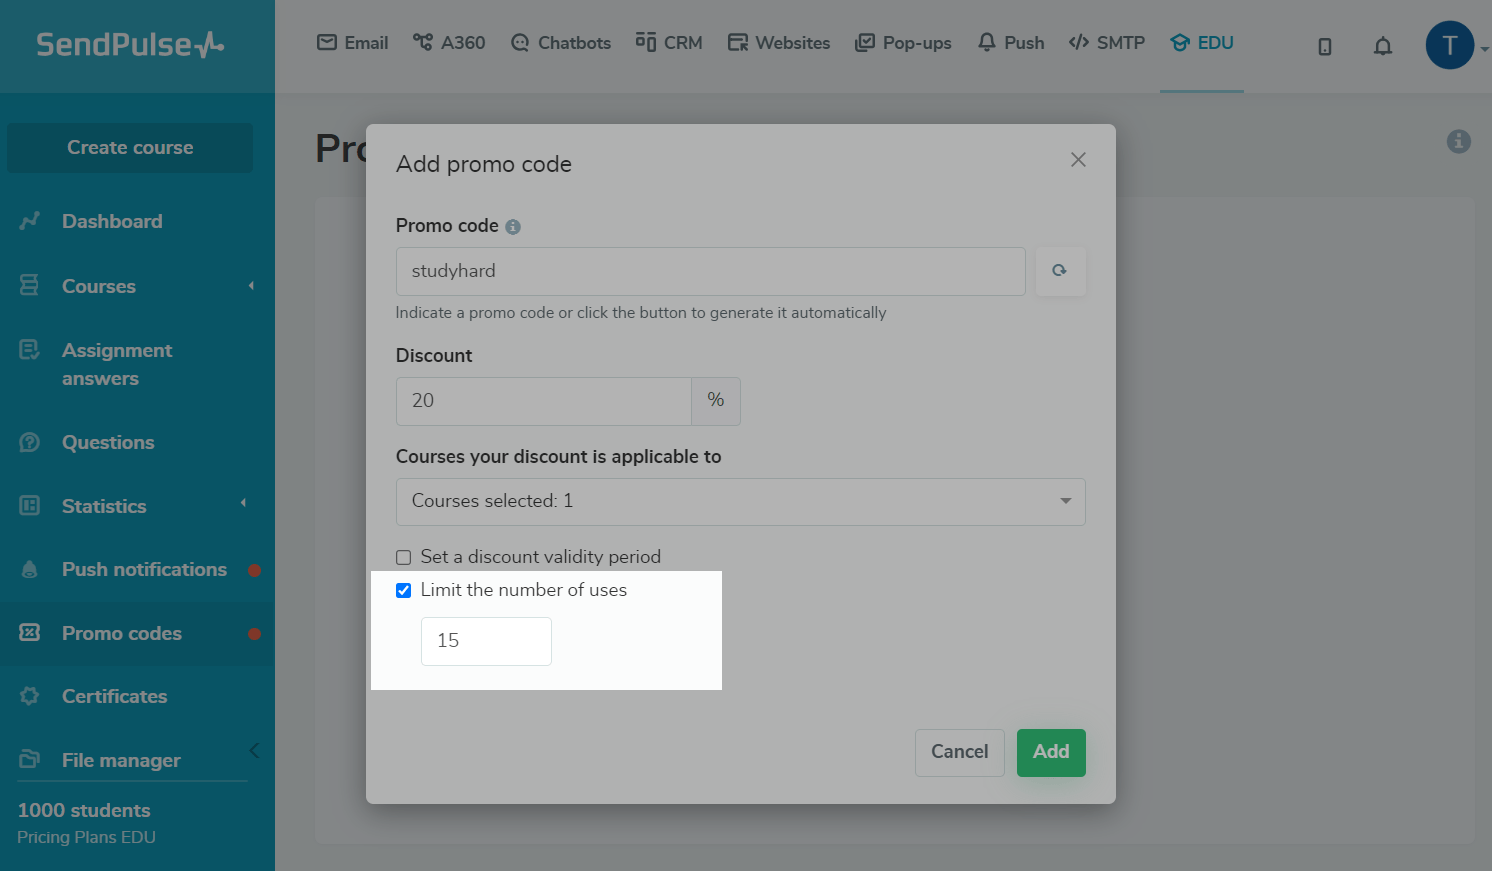Open the Chatbots section
This screenshot has height=871, width=1492.
click(x=560, y=43)
